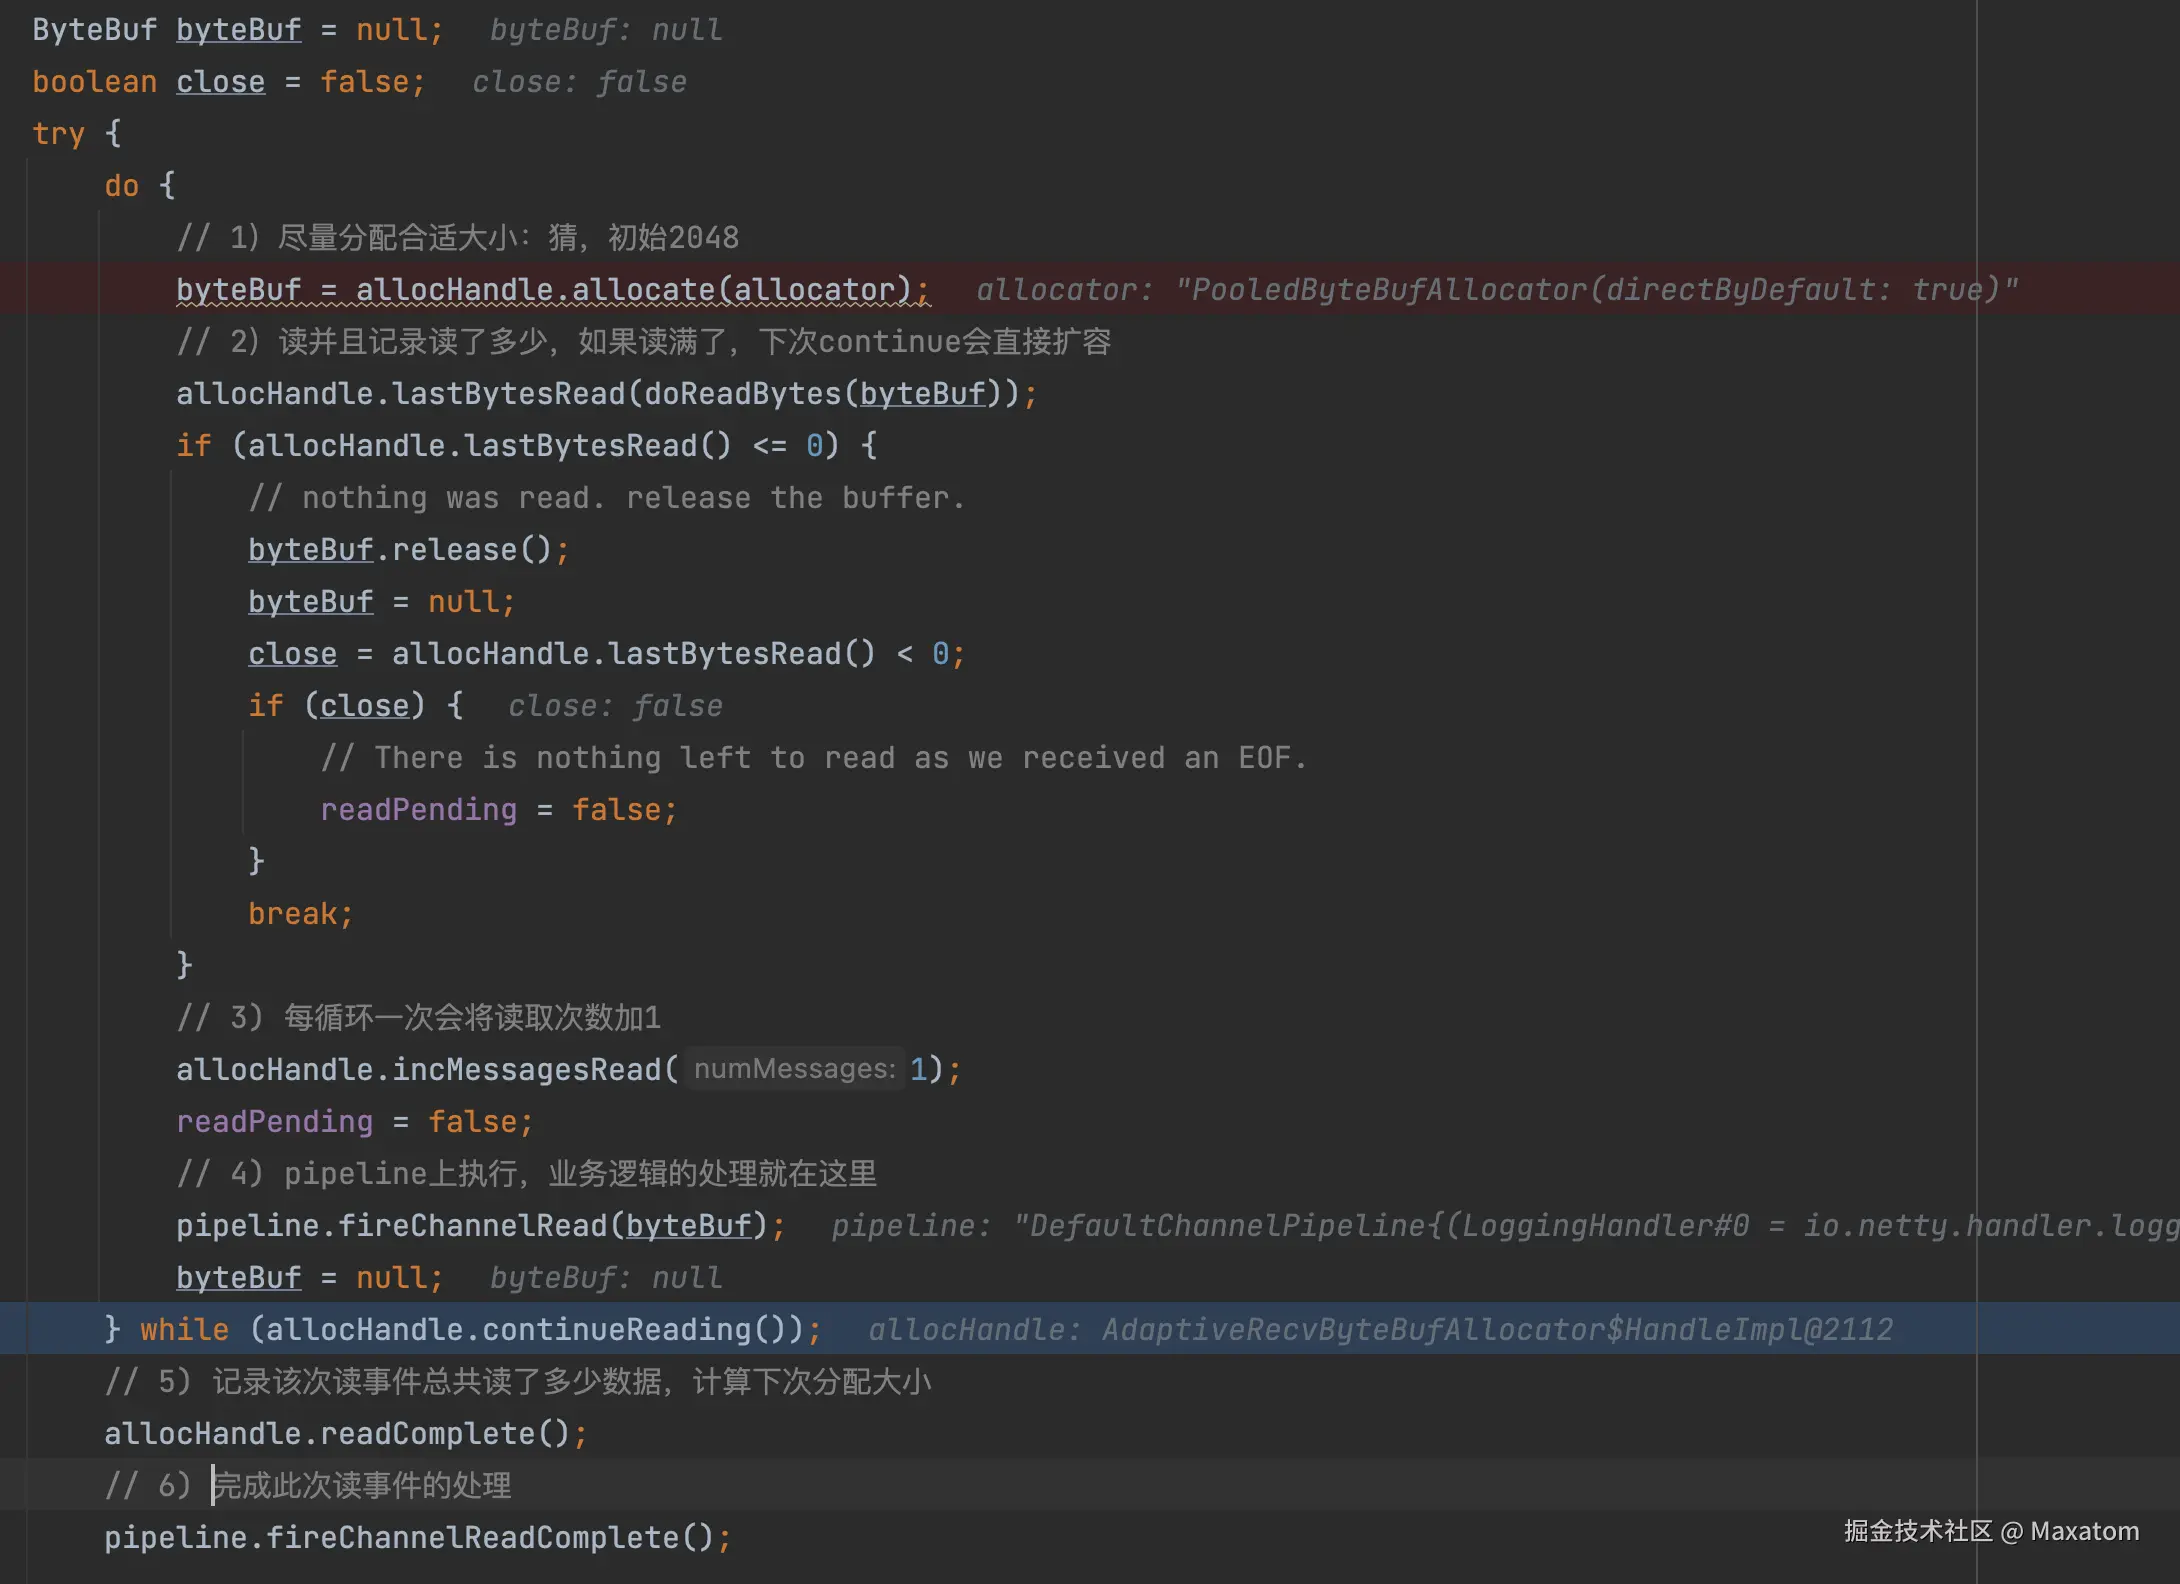Image resolution: width=2180 pixels, height=1584 pixels.
Task: Click readComplete method of allocHandle
Action: [x=426, y=1434]
